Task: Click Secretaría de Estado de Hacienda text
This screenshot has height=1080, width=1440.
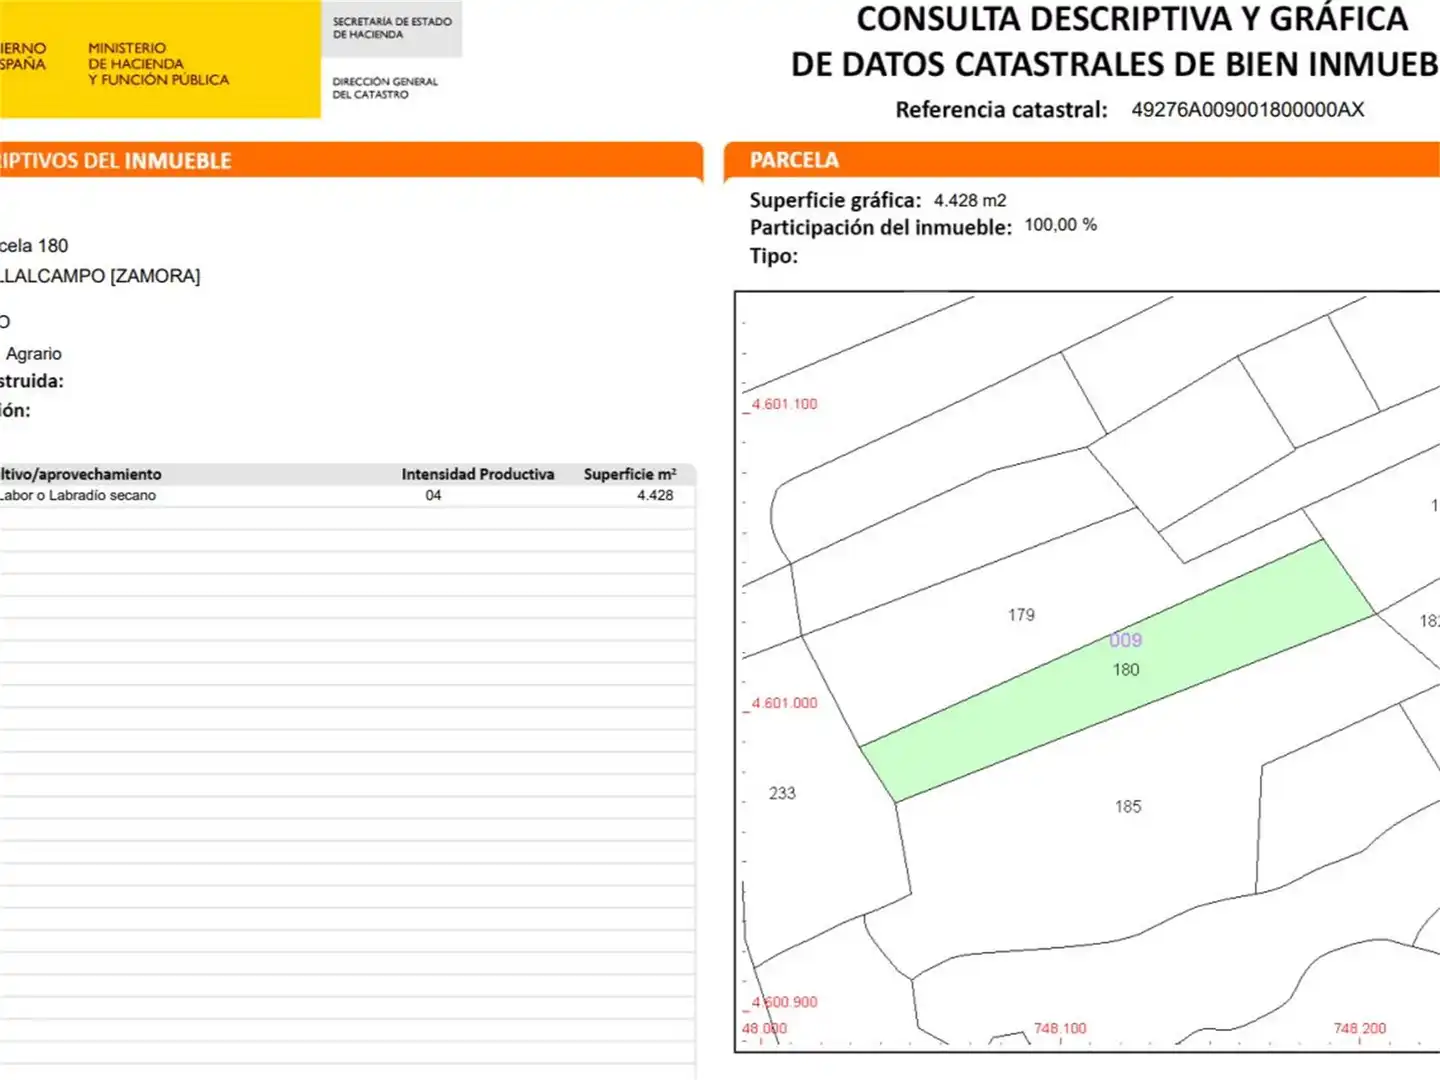Action: [x=392, y=27]
